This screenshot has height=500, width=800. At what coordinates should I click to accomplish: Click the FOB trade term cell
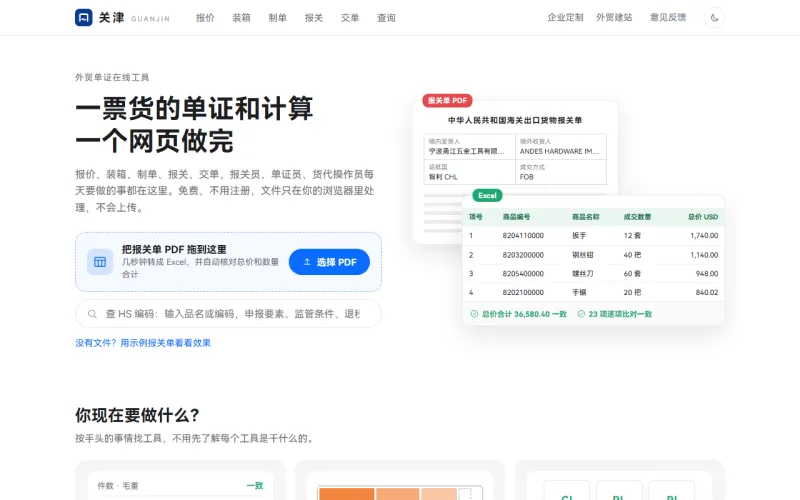pos(561,172)
